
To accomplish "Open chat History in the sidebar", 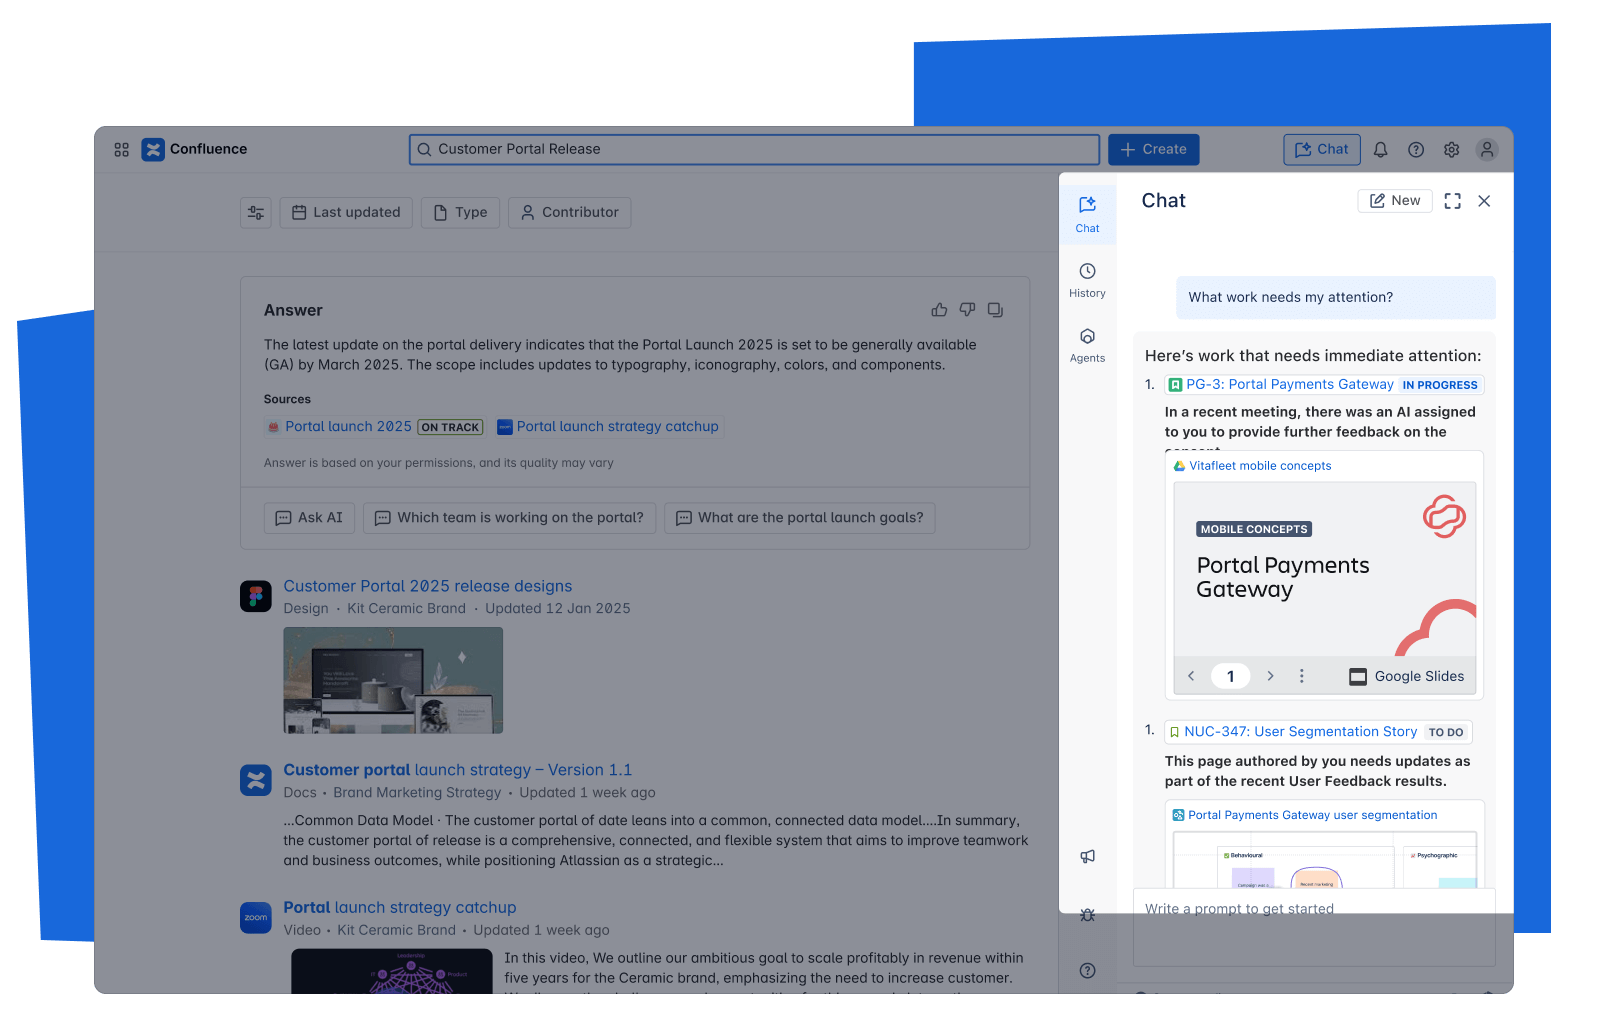I will [x=1087, y=278].
